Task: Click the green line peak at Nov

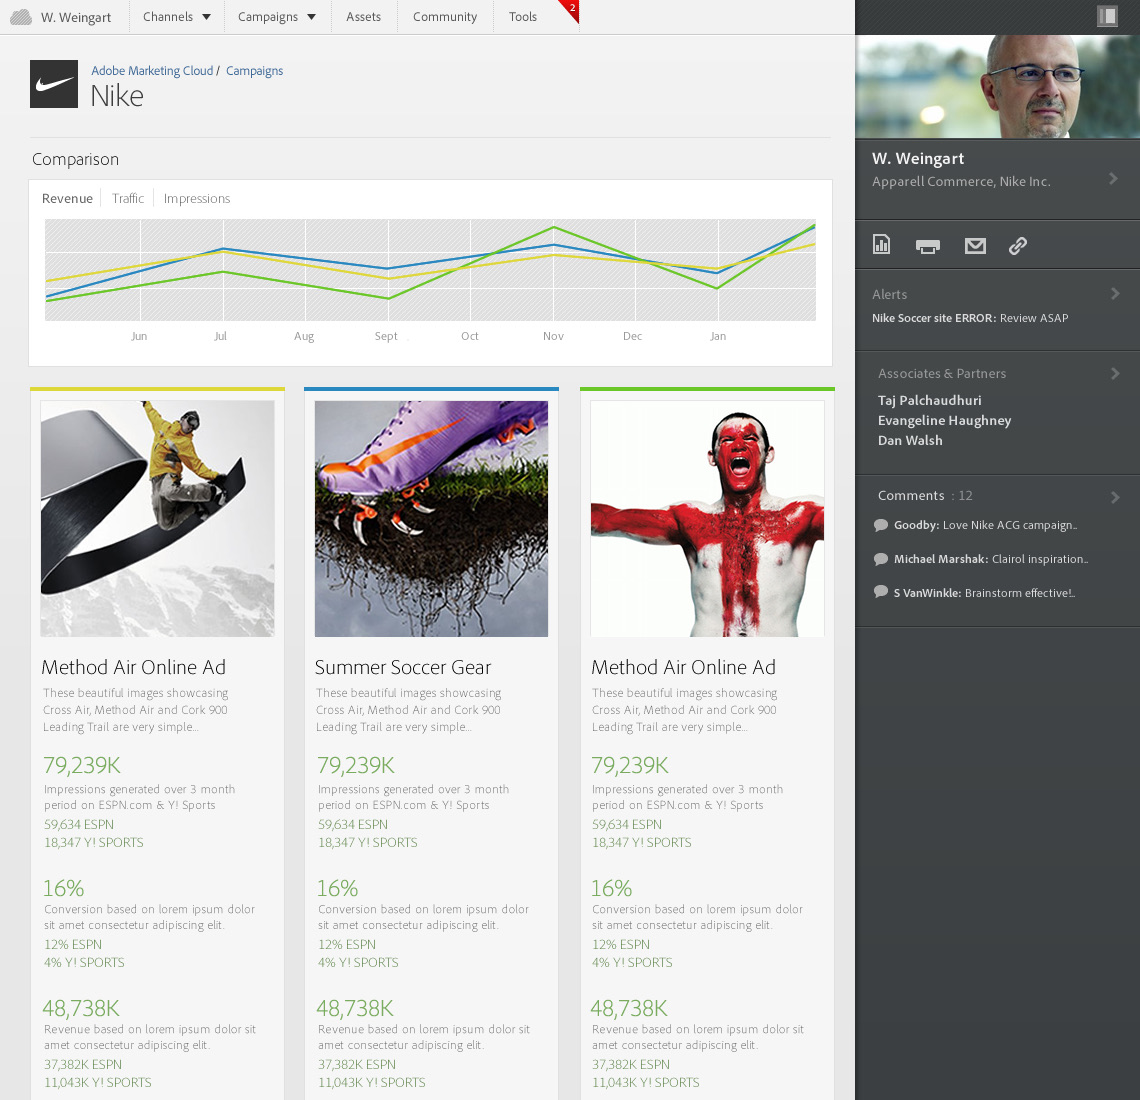Action: pos(554,228)
